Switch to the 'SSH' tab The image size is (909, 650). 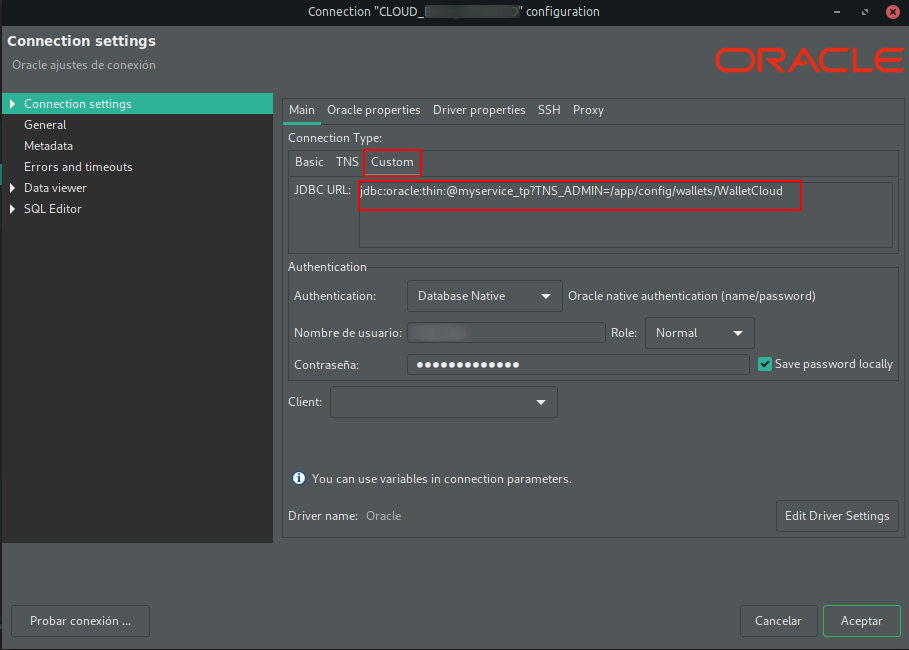tap(548, 110)
